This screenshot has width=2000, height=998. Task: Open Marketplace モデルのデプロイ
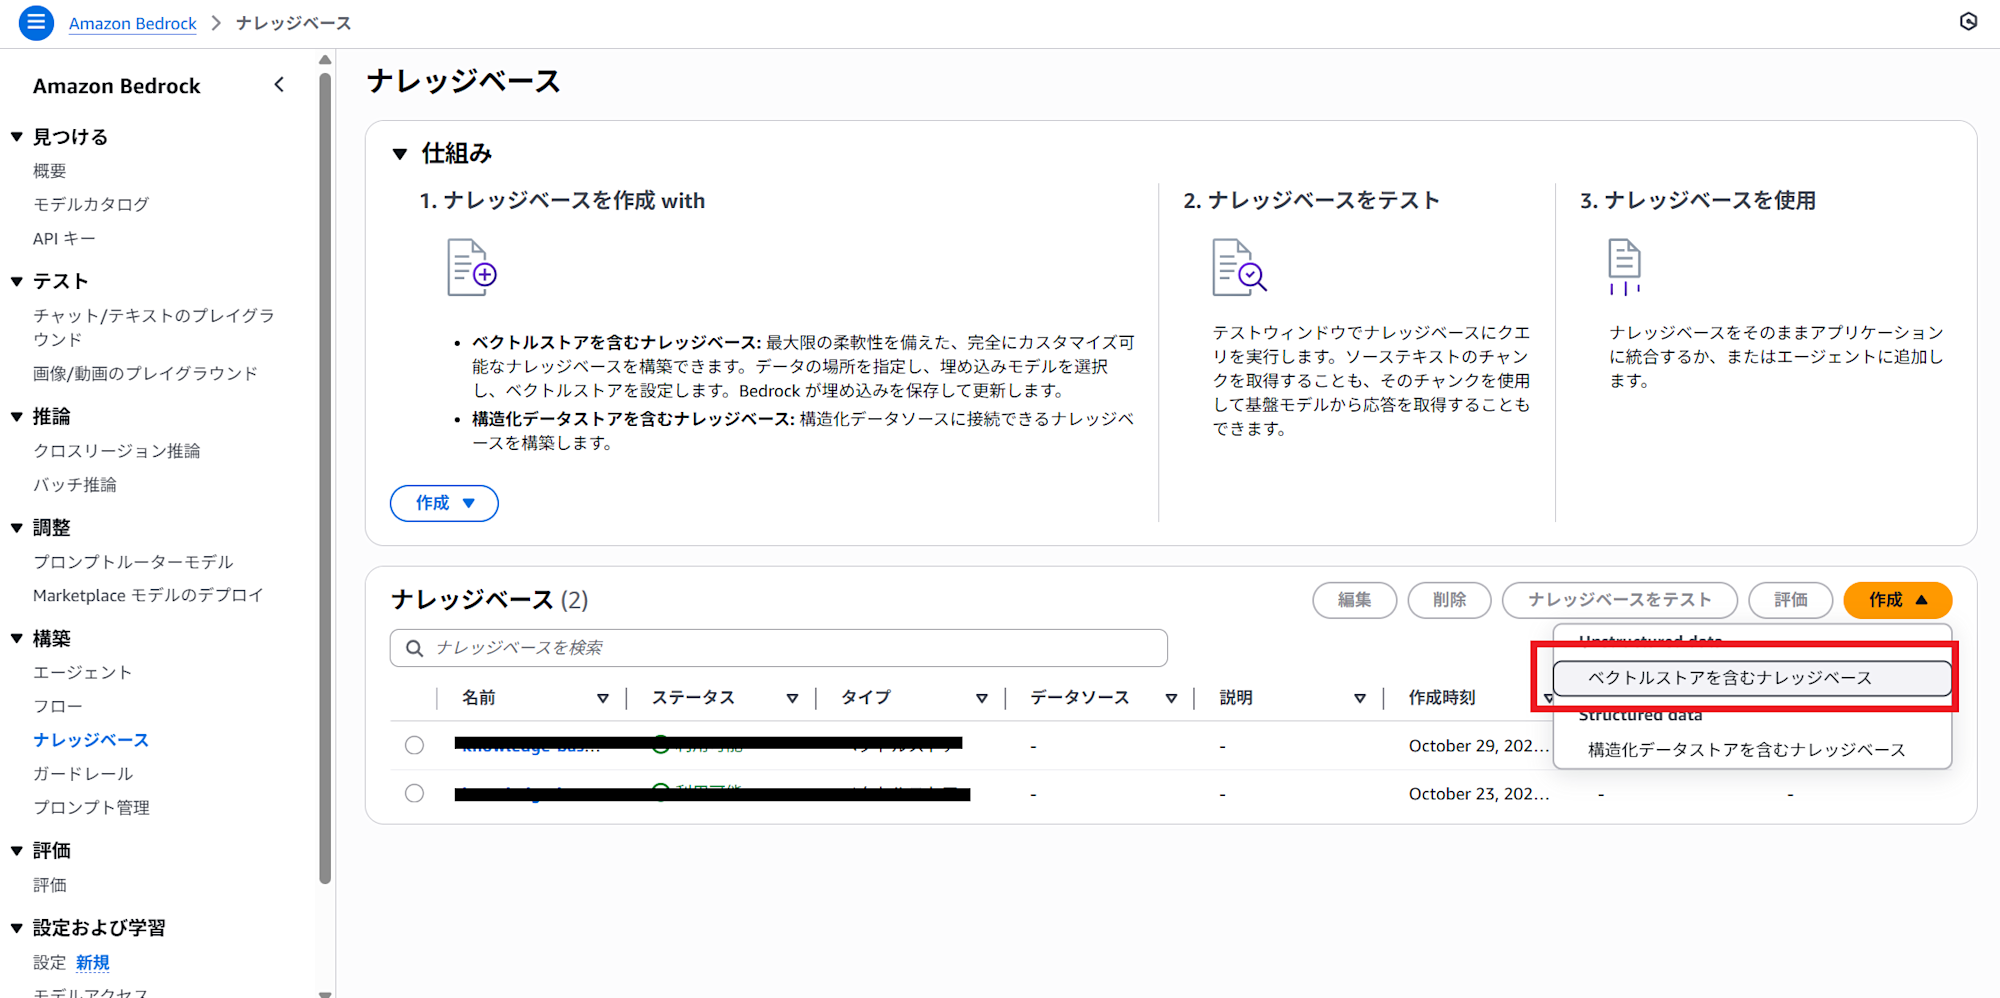pos(148,596)
